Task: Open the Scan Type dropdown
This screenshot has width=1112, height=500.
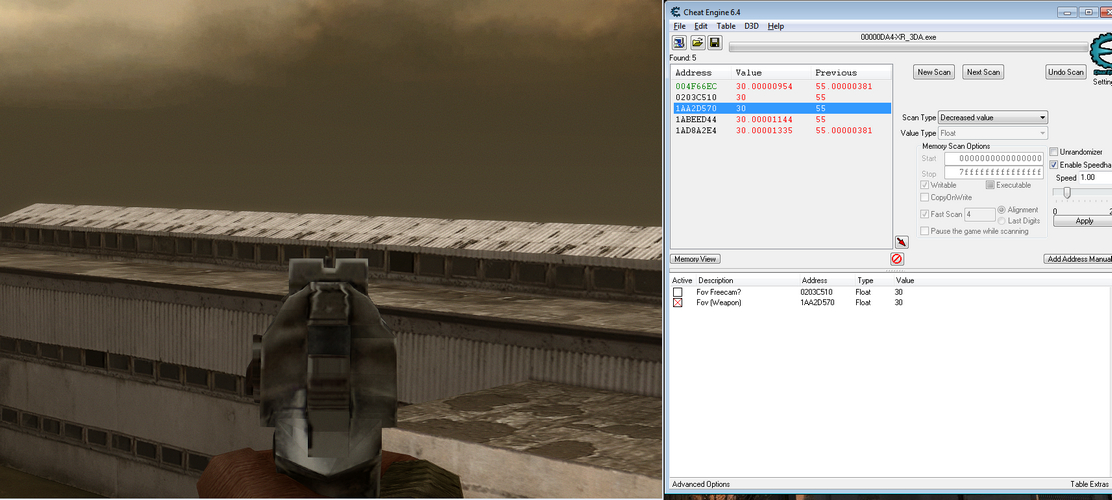Action: (992, 118)
